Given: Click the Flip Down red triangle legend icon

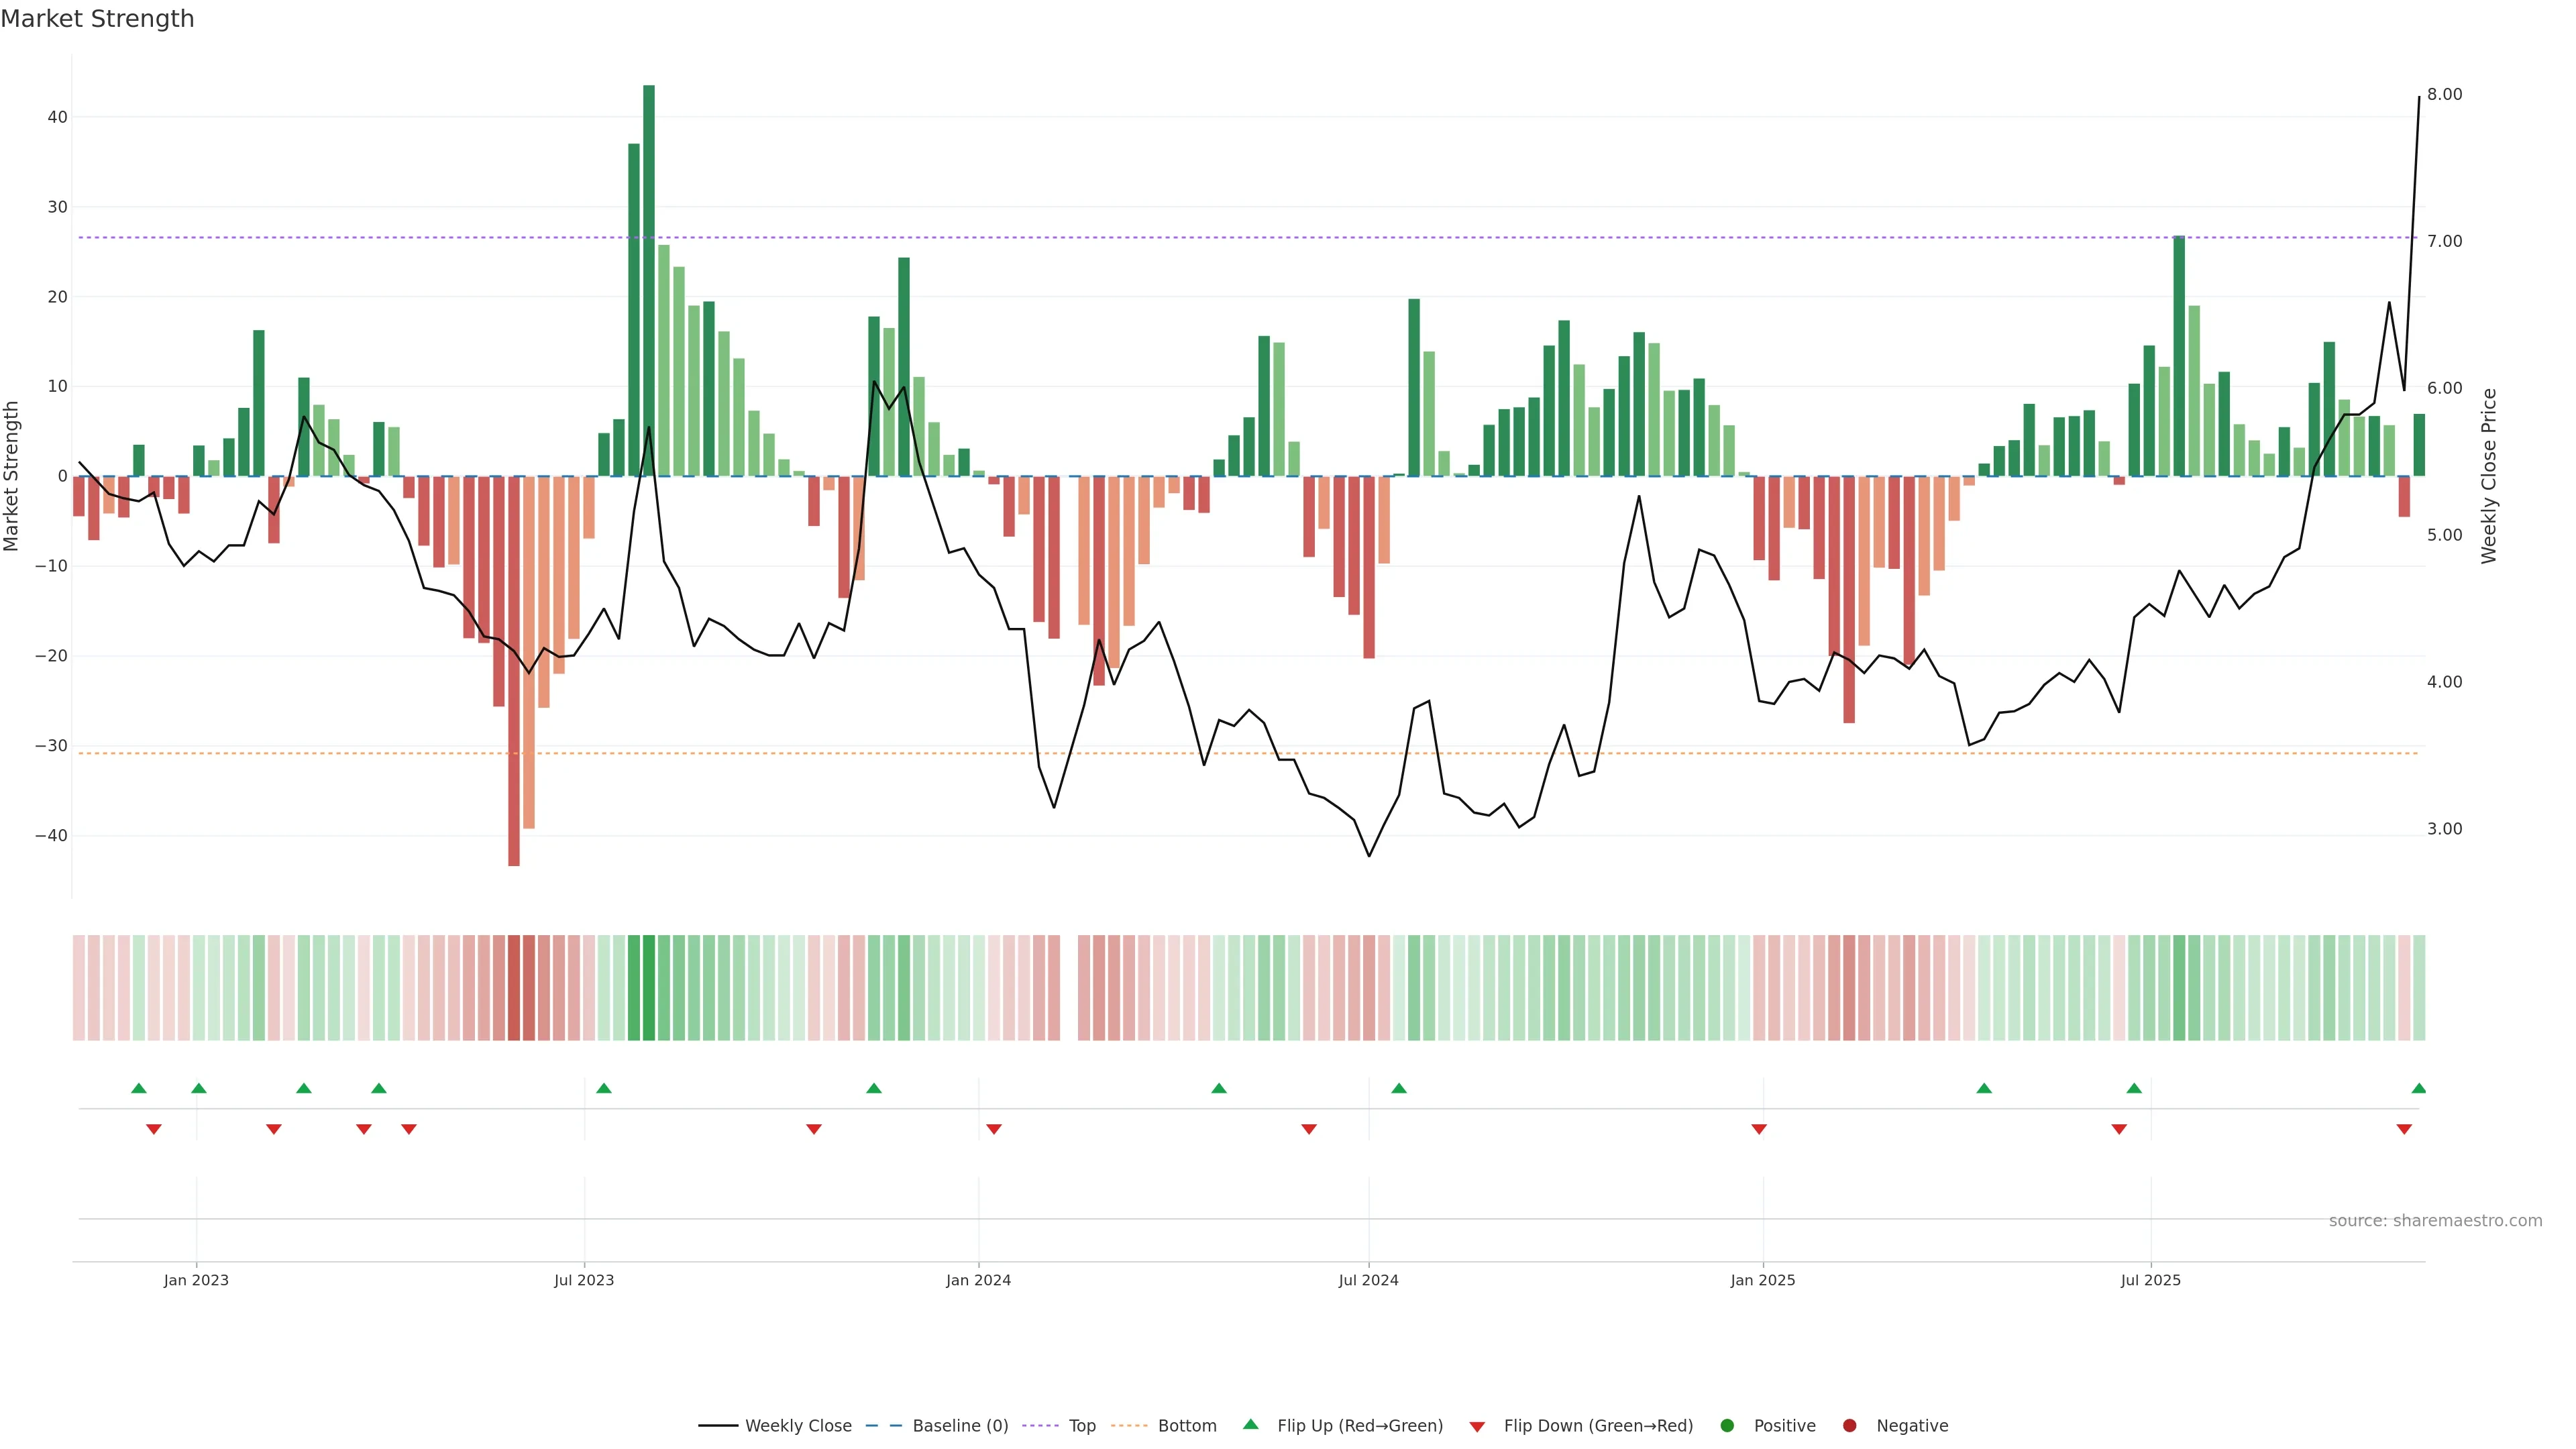Looking at the screenshot, I should (x=1476, y=1426).
